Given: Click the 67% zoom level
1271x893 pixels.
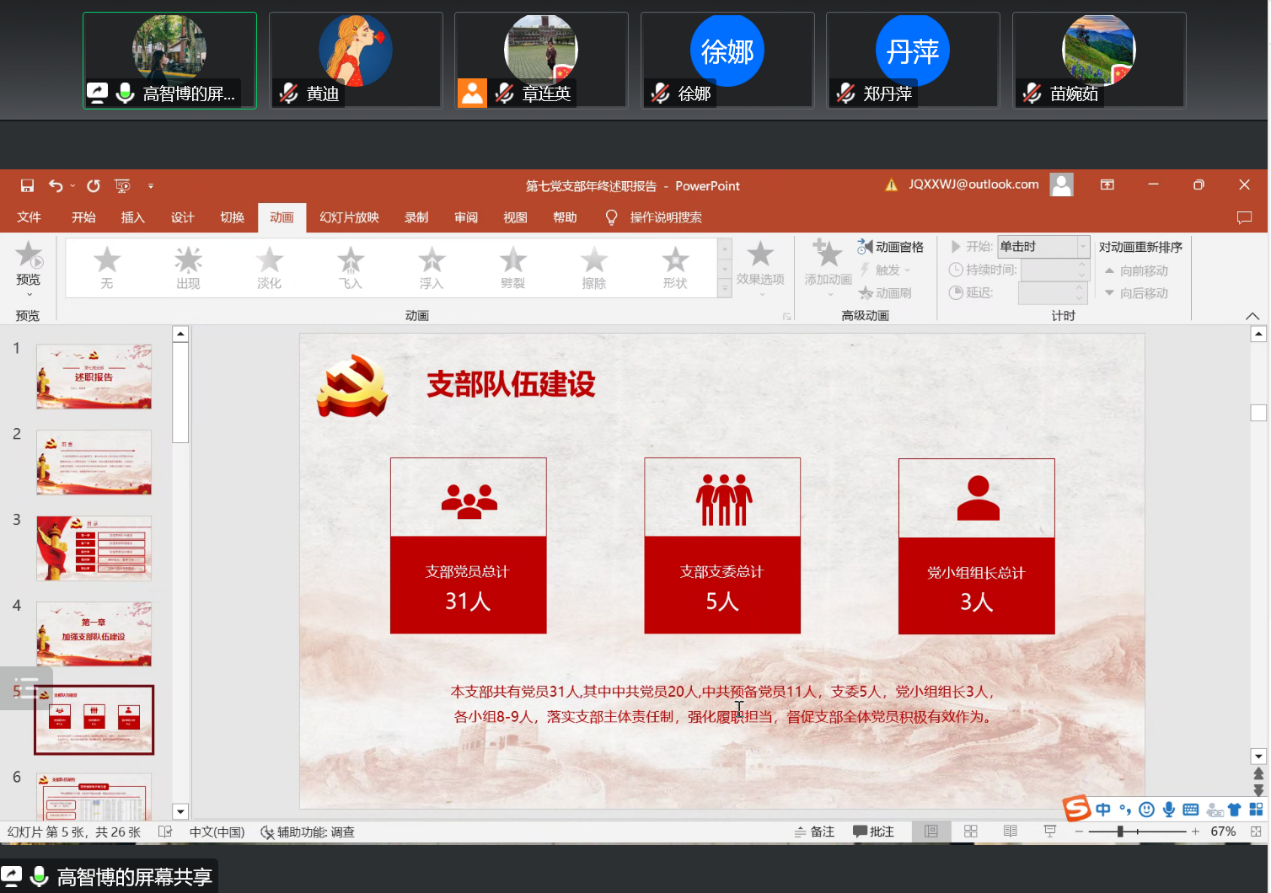Looking at the screenshot, I should pos(1223,832).
